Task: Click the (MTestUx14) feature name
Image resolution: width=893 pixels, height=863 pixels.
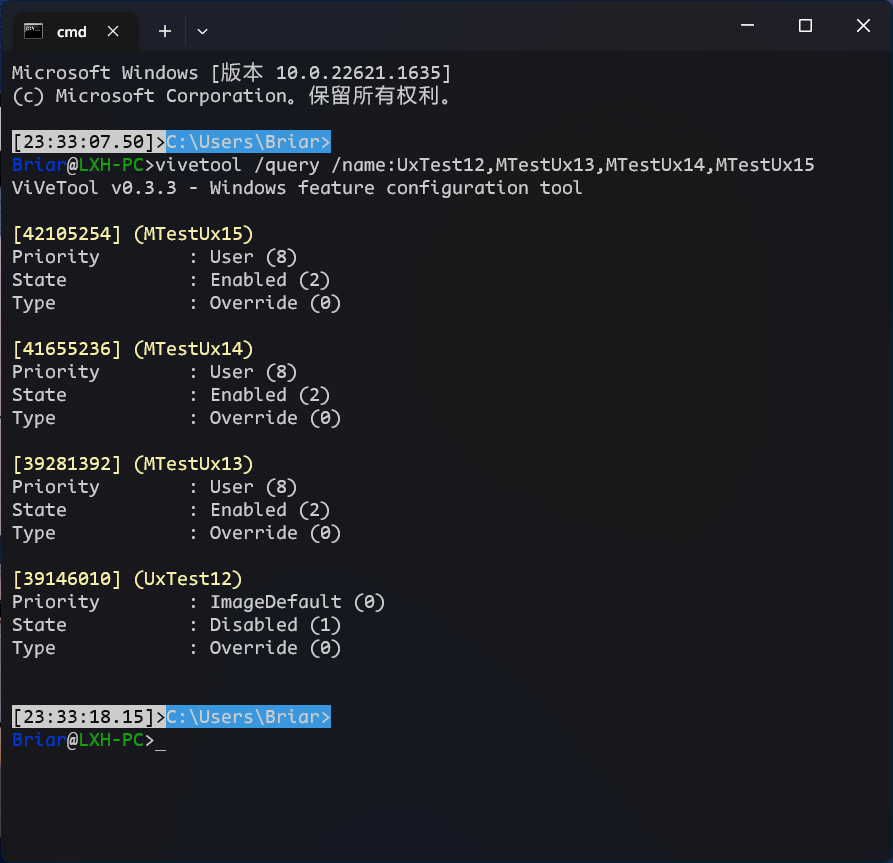Action: (193, 349)
